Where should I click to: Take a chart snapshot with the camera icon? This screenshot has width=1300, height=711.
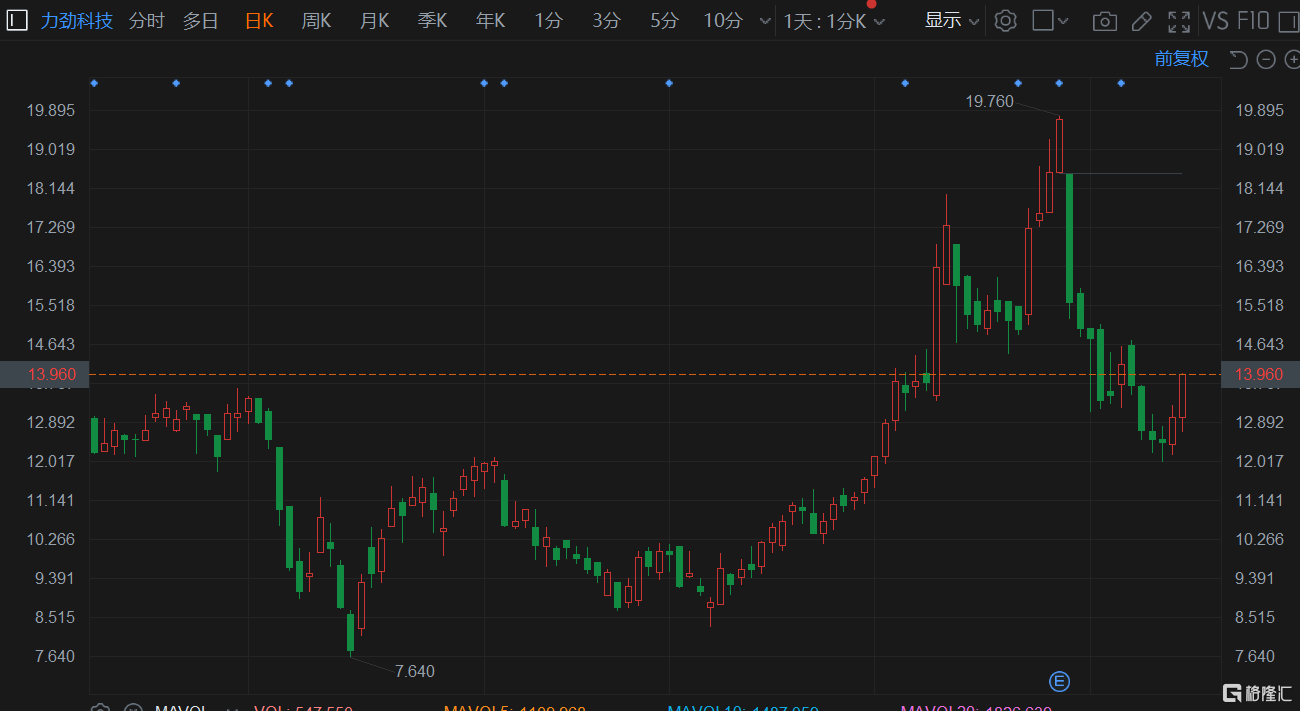click(1105, 21)
